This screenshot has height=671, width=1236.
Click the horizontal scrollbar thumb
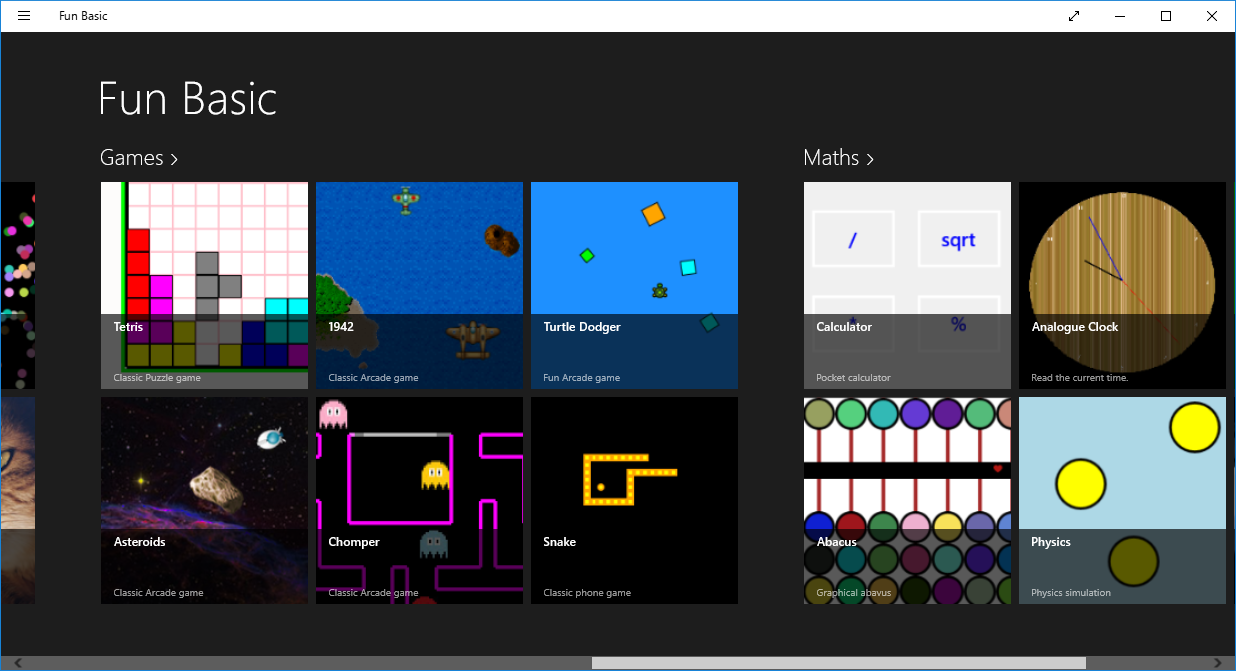pyautogui.click(x=838, y=663)
